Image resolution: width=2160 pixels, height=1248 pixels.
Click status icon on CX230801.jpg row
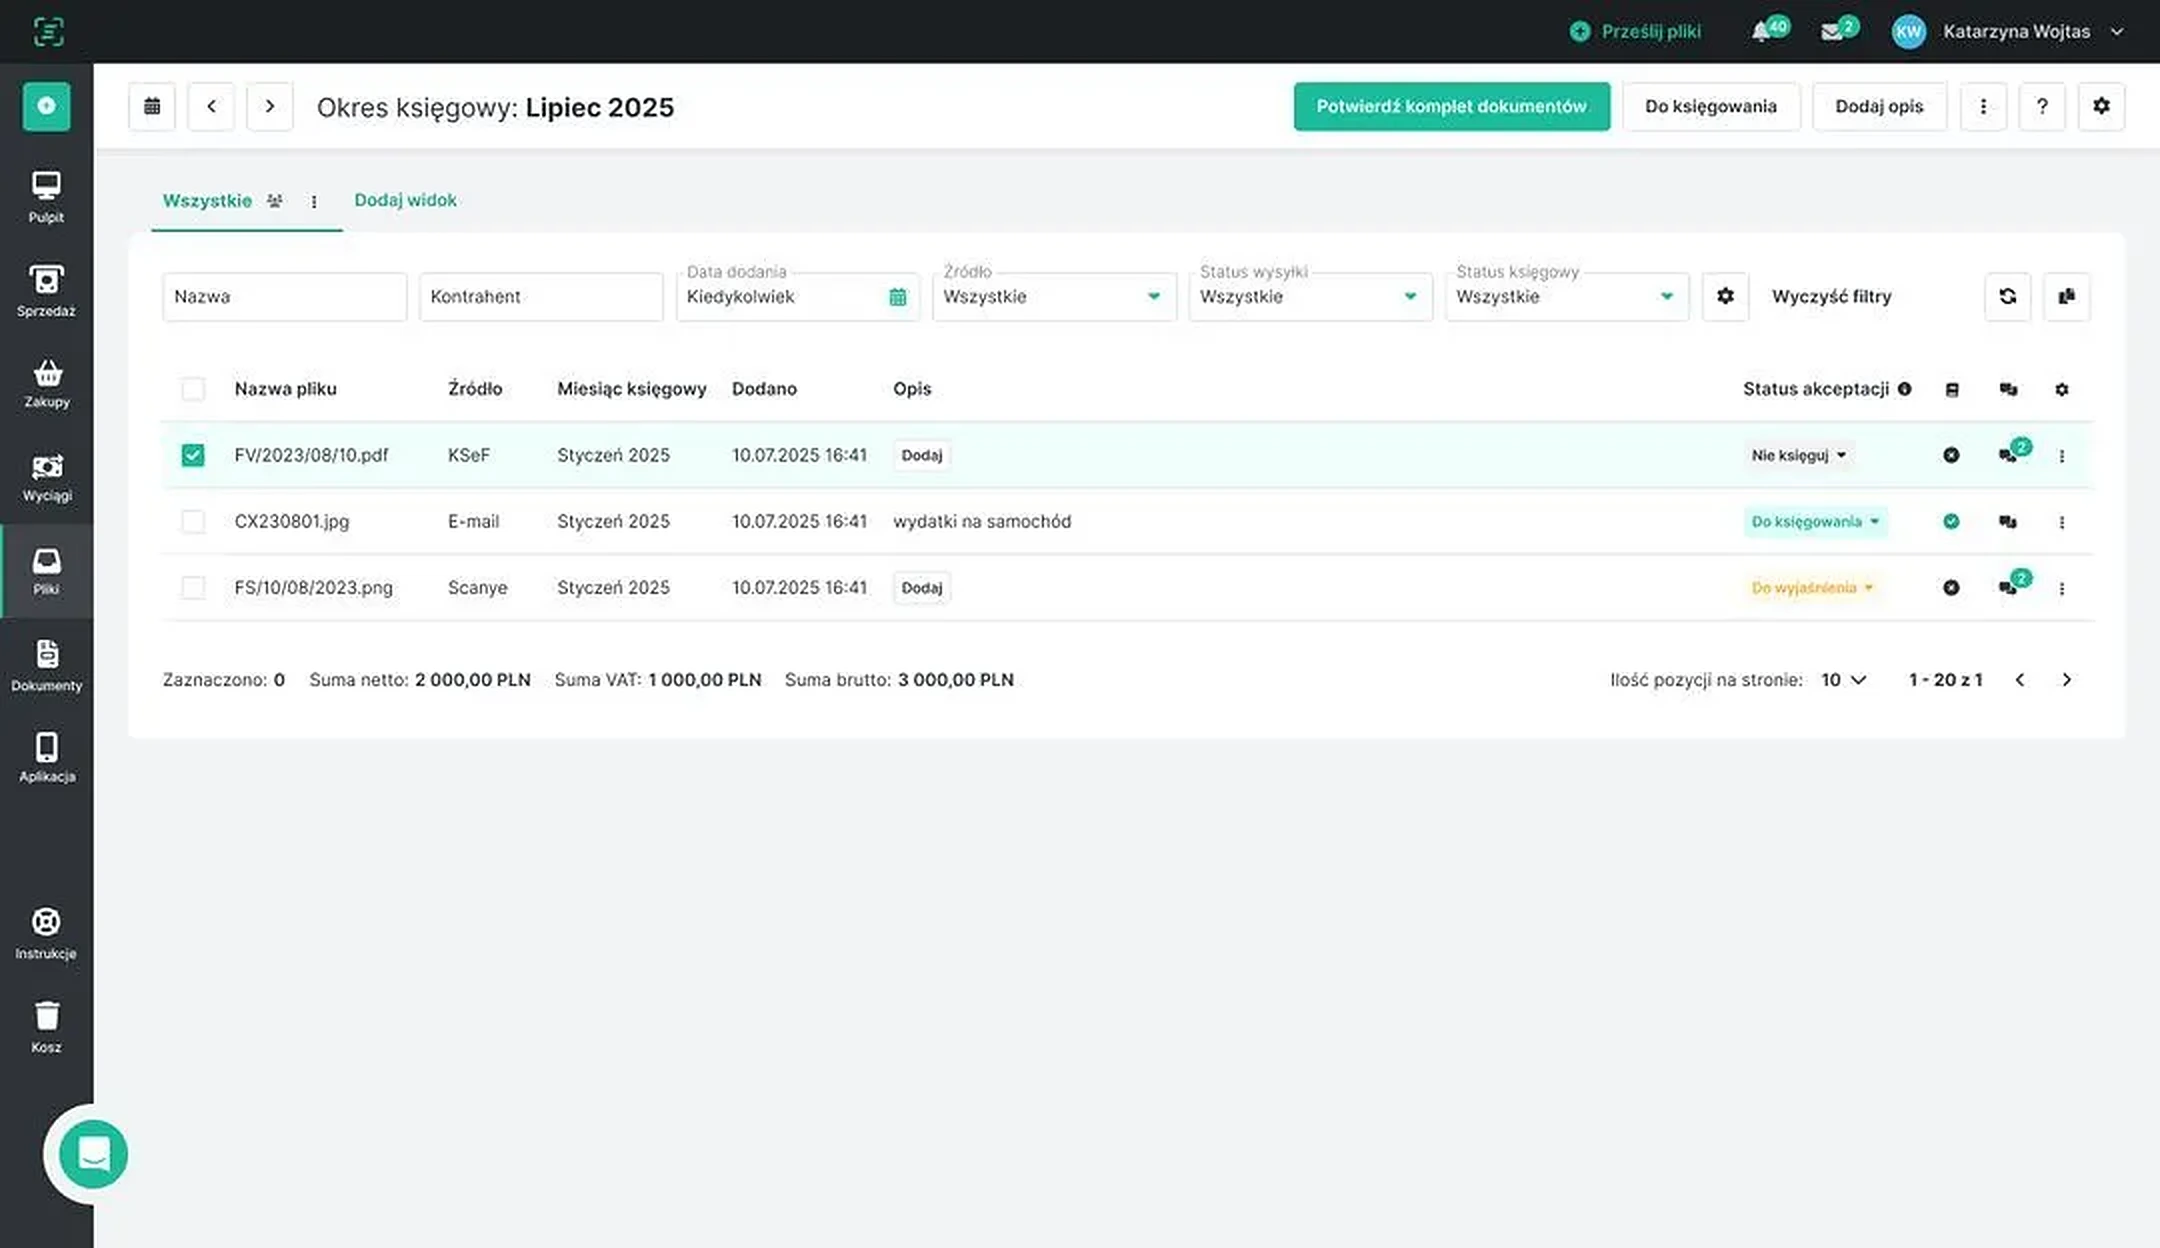(x=1951, y=521)
